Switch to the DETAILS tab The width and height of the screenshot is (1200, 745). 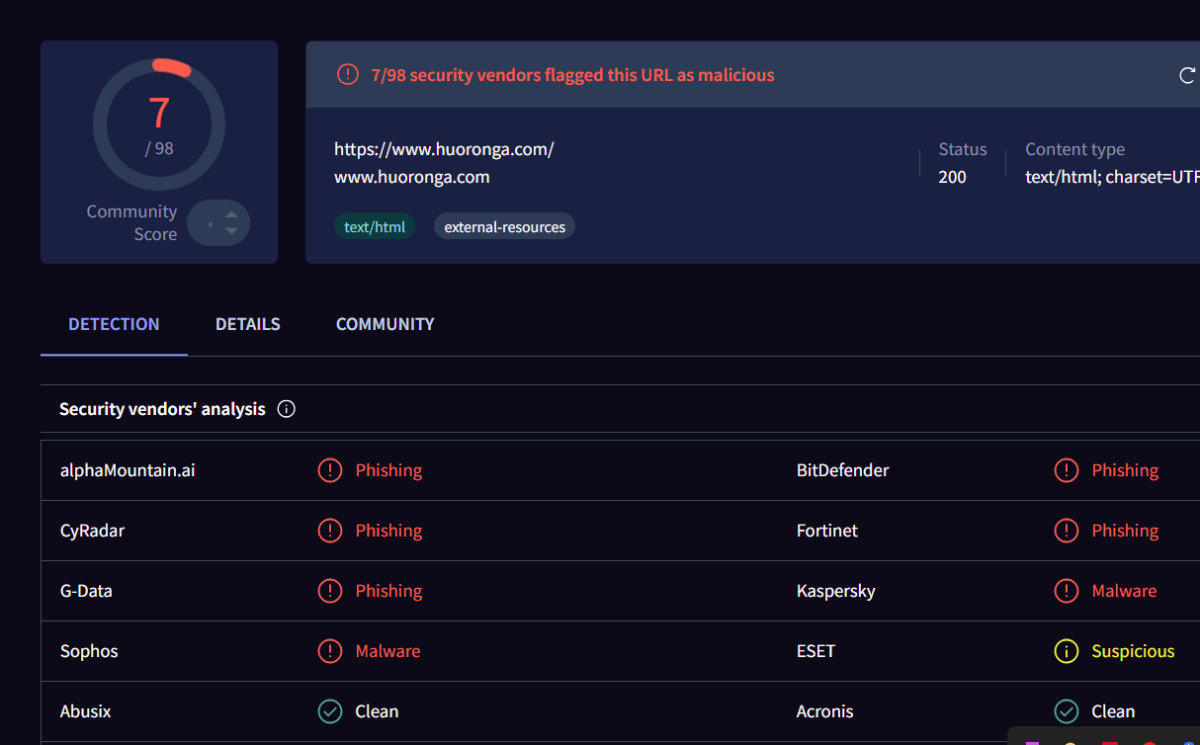point(247,324)
